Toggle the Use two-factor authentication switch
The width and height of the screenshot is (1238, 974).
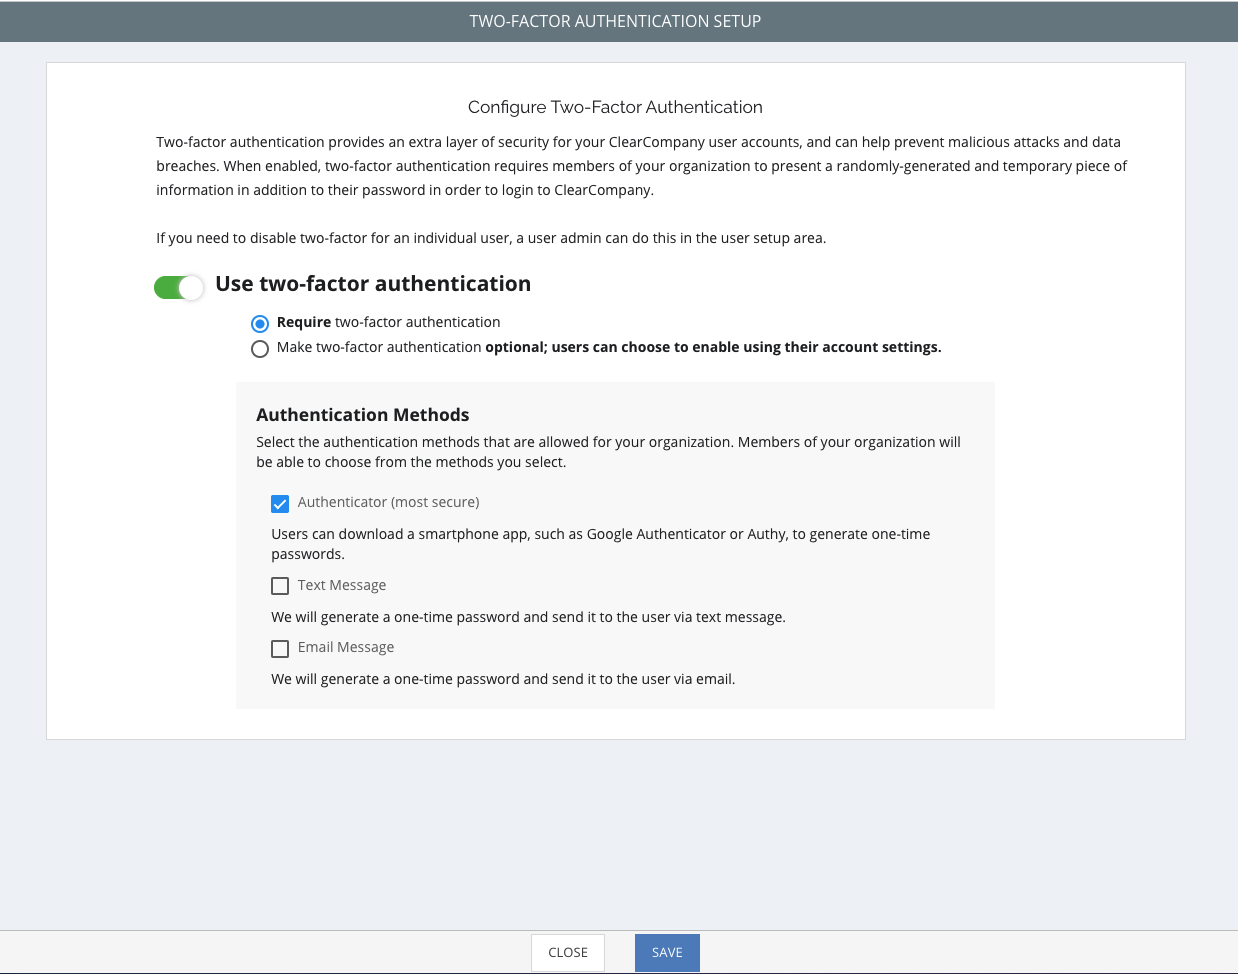(x=179, y=288)
